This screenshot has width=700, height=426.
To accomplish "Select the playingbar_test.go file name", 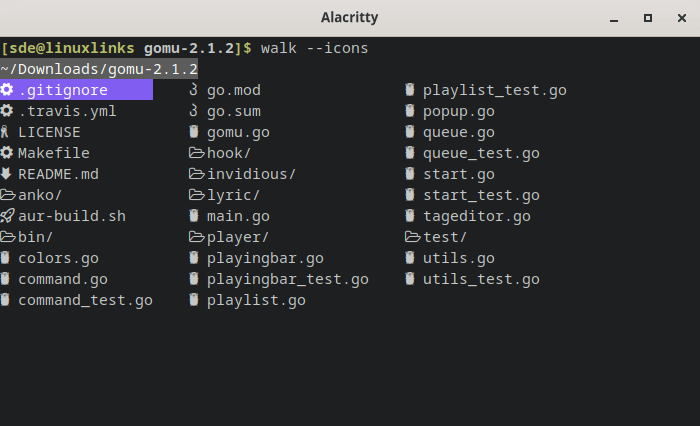I will [288, 280].
